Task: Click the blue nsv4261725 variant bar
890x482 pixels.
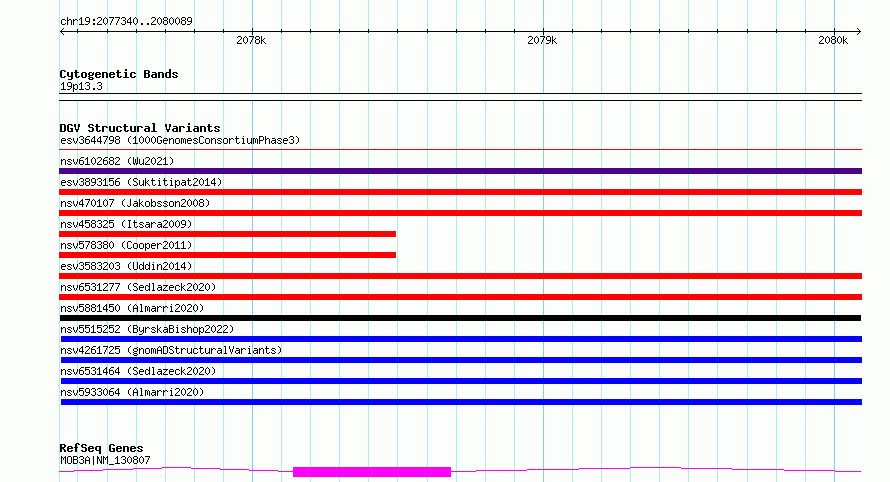Action: pos(461,360)
